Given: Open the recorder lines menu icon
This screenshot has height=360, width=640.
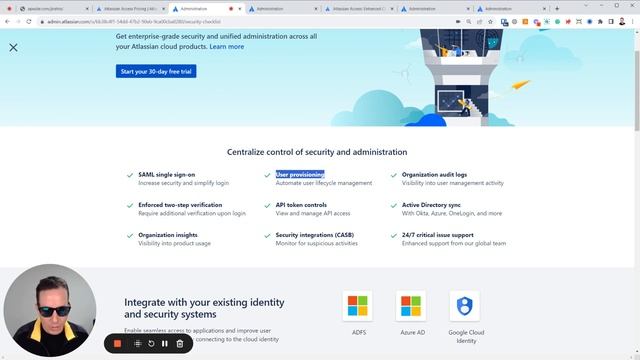Looking at the screenshot, I should click(x=138, y=344).
